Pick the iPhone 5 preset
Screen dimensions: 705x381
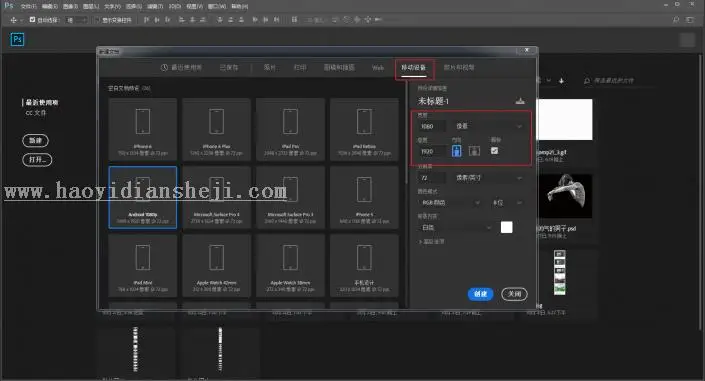tap(364, 197)
